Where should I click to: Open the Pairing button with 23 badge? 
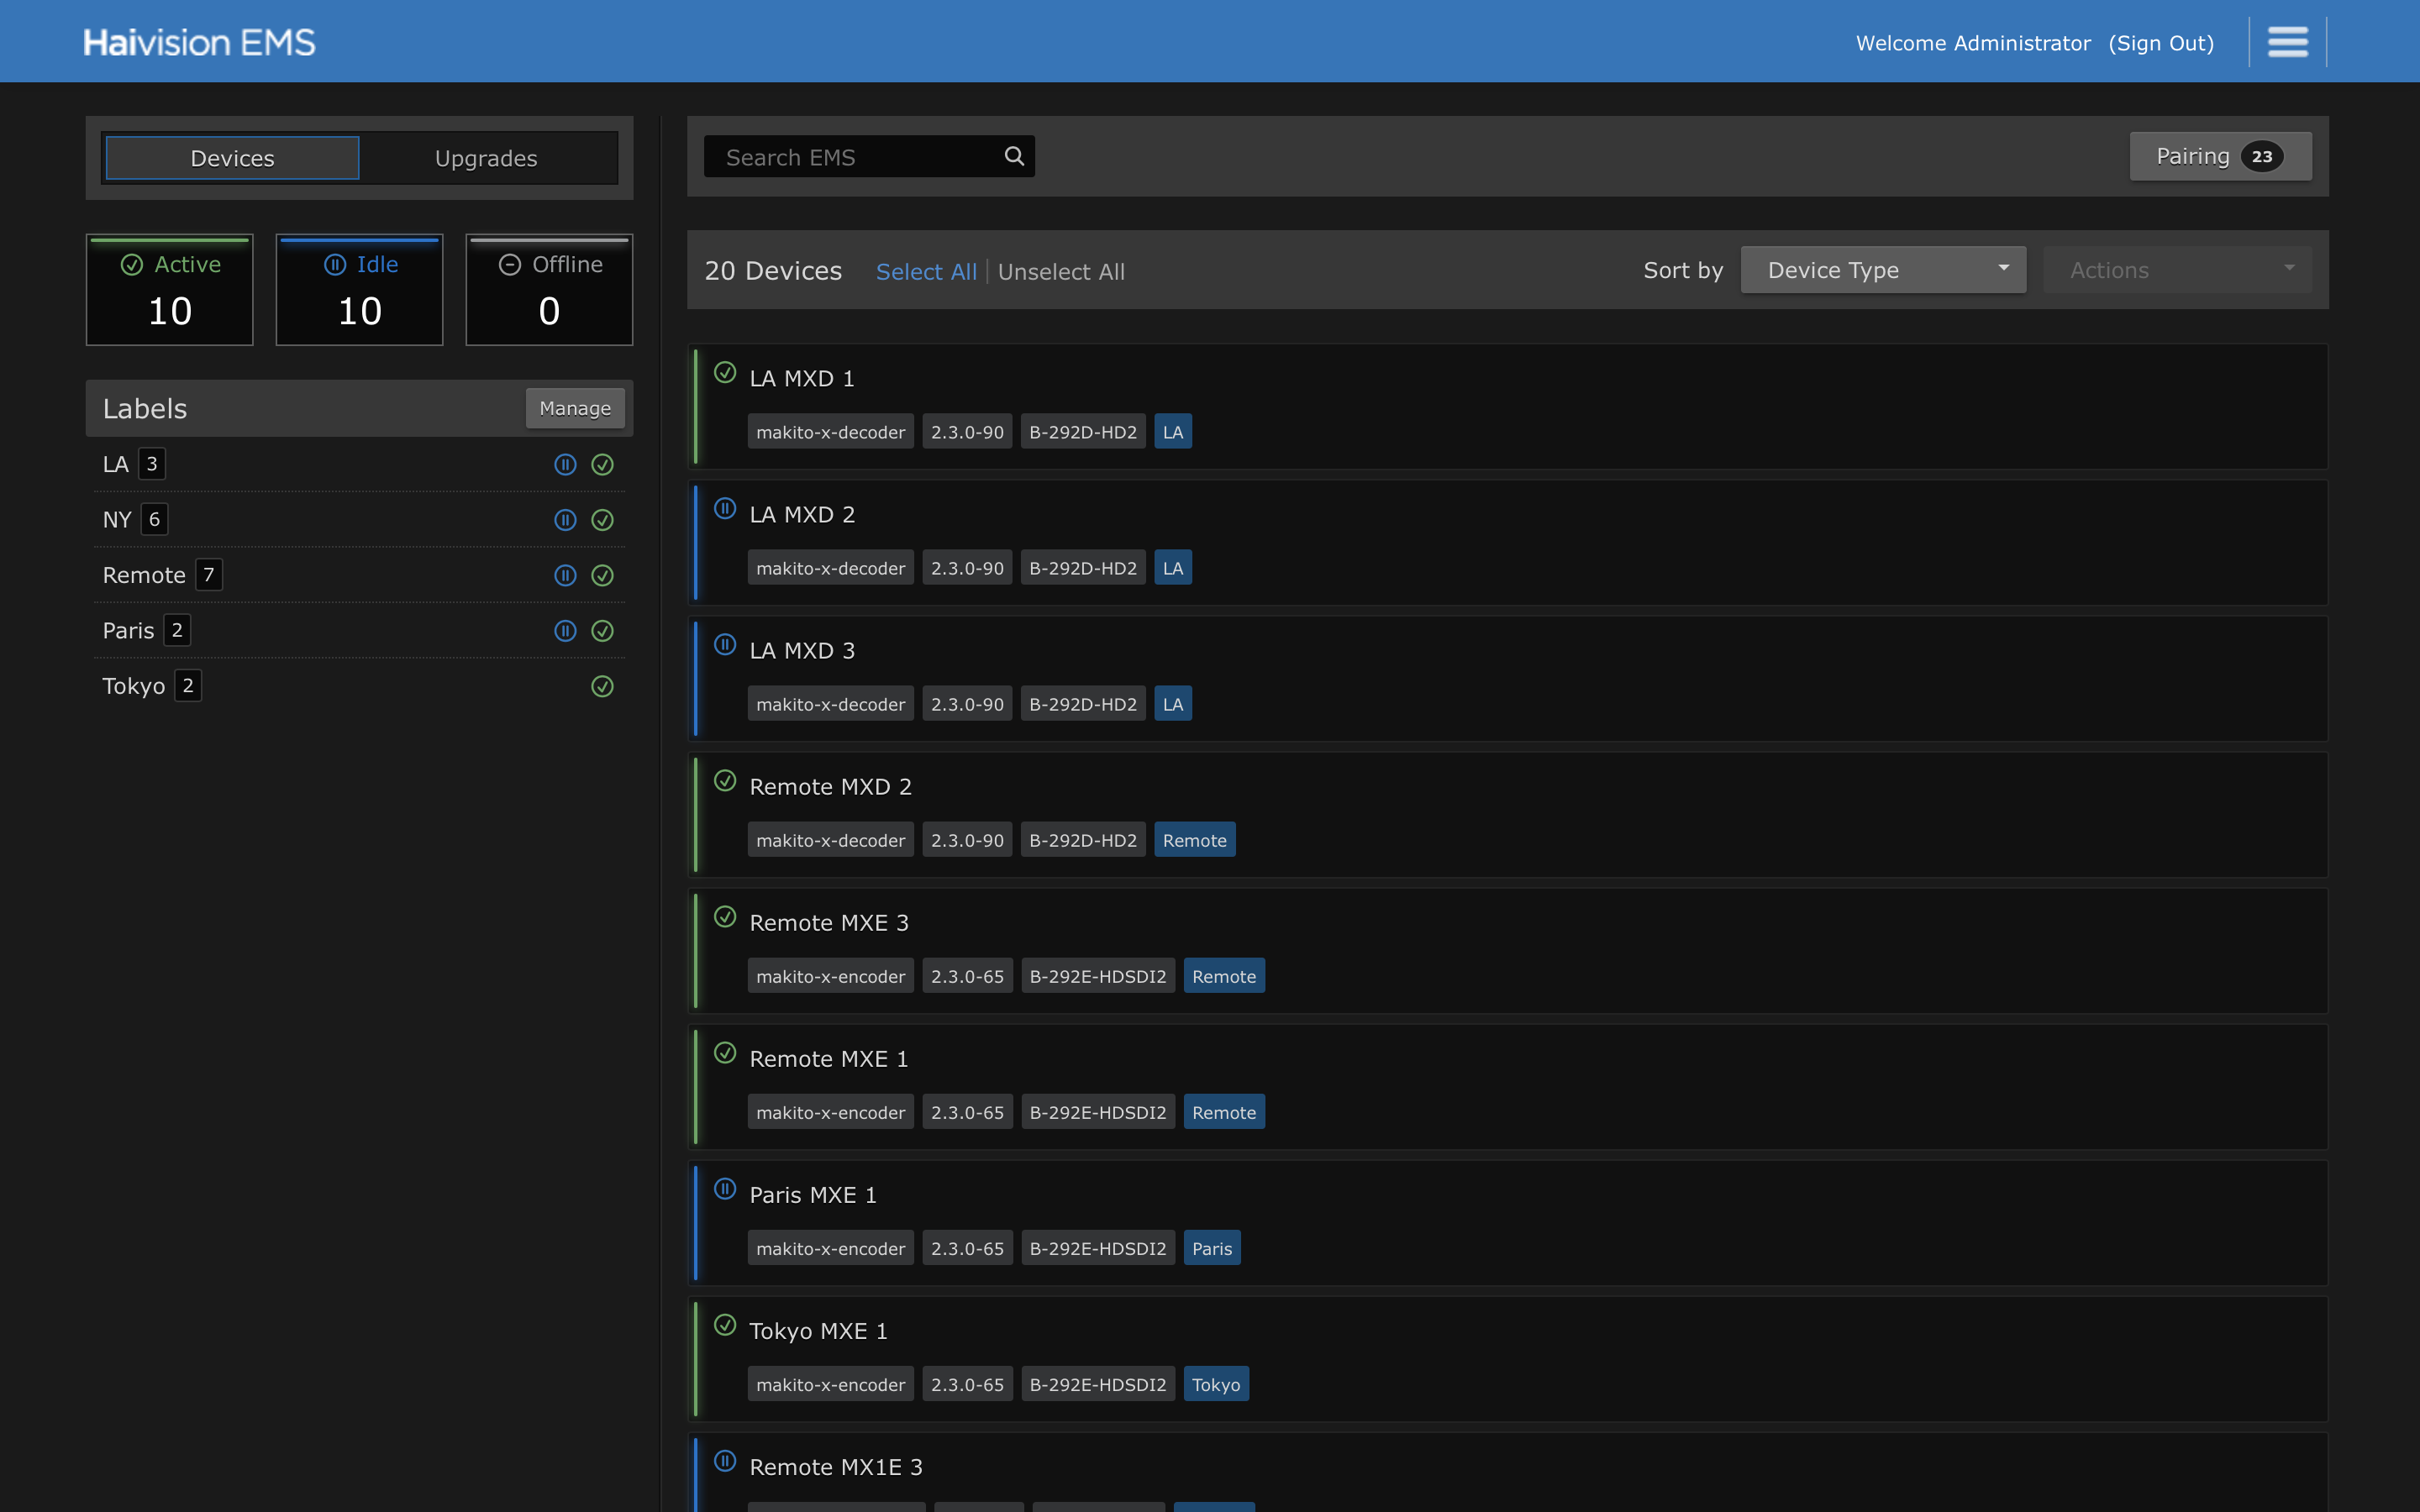2219,156
